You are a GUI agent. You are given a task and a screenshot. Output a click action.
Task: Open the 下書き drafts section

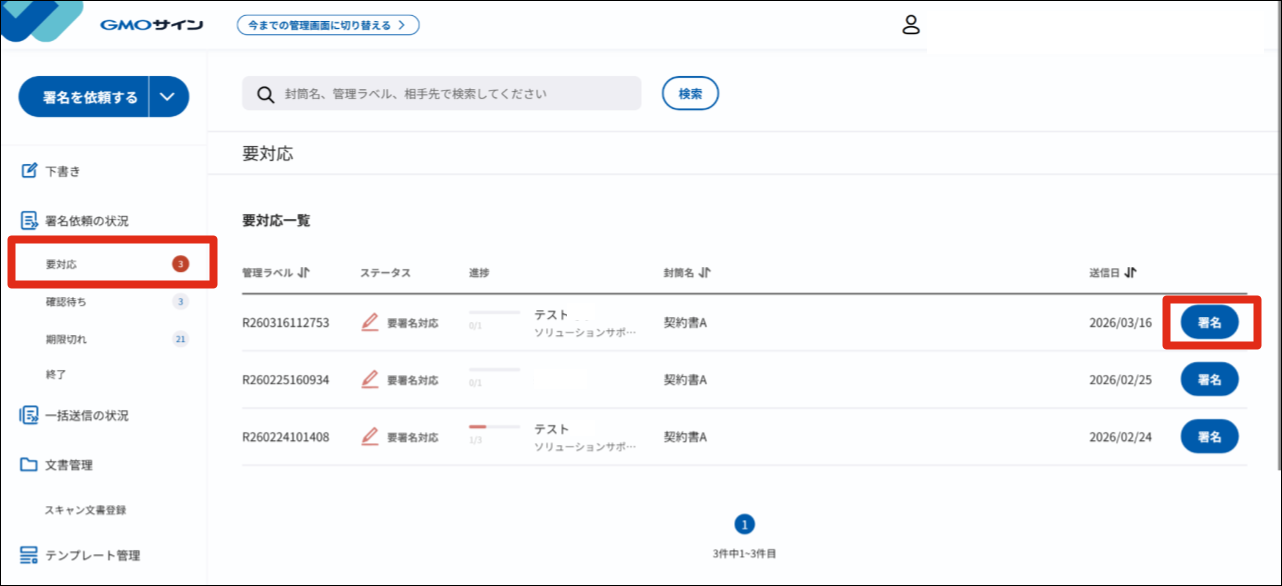click(x=62, y=171)
